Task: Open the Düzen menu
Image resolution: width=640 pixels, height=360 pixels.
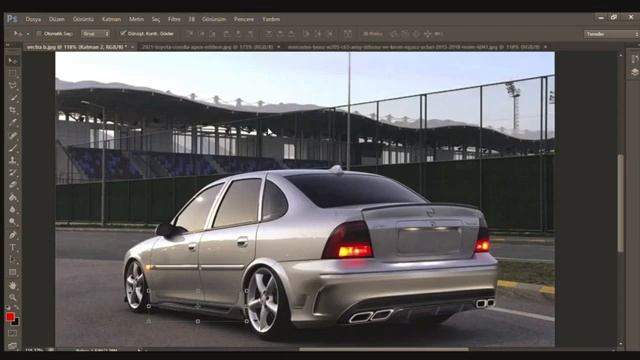Action: coord(57,19)
